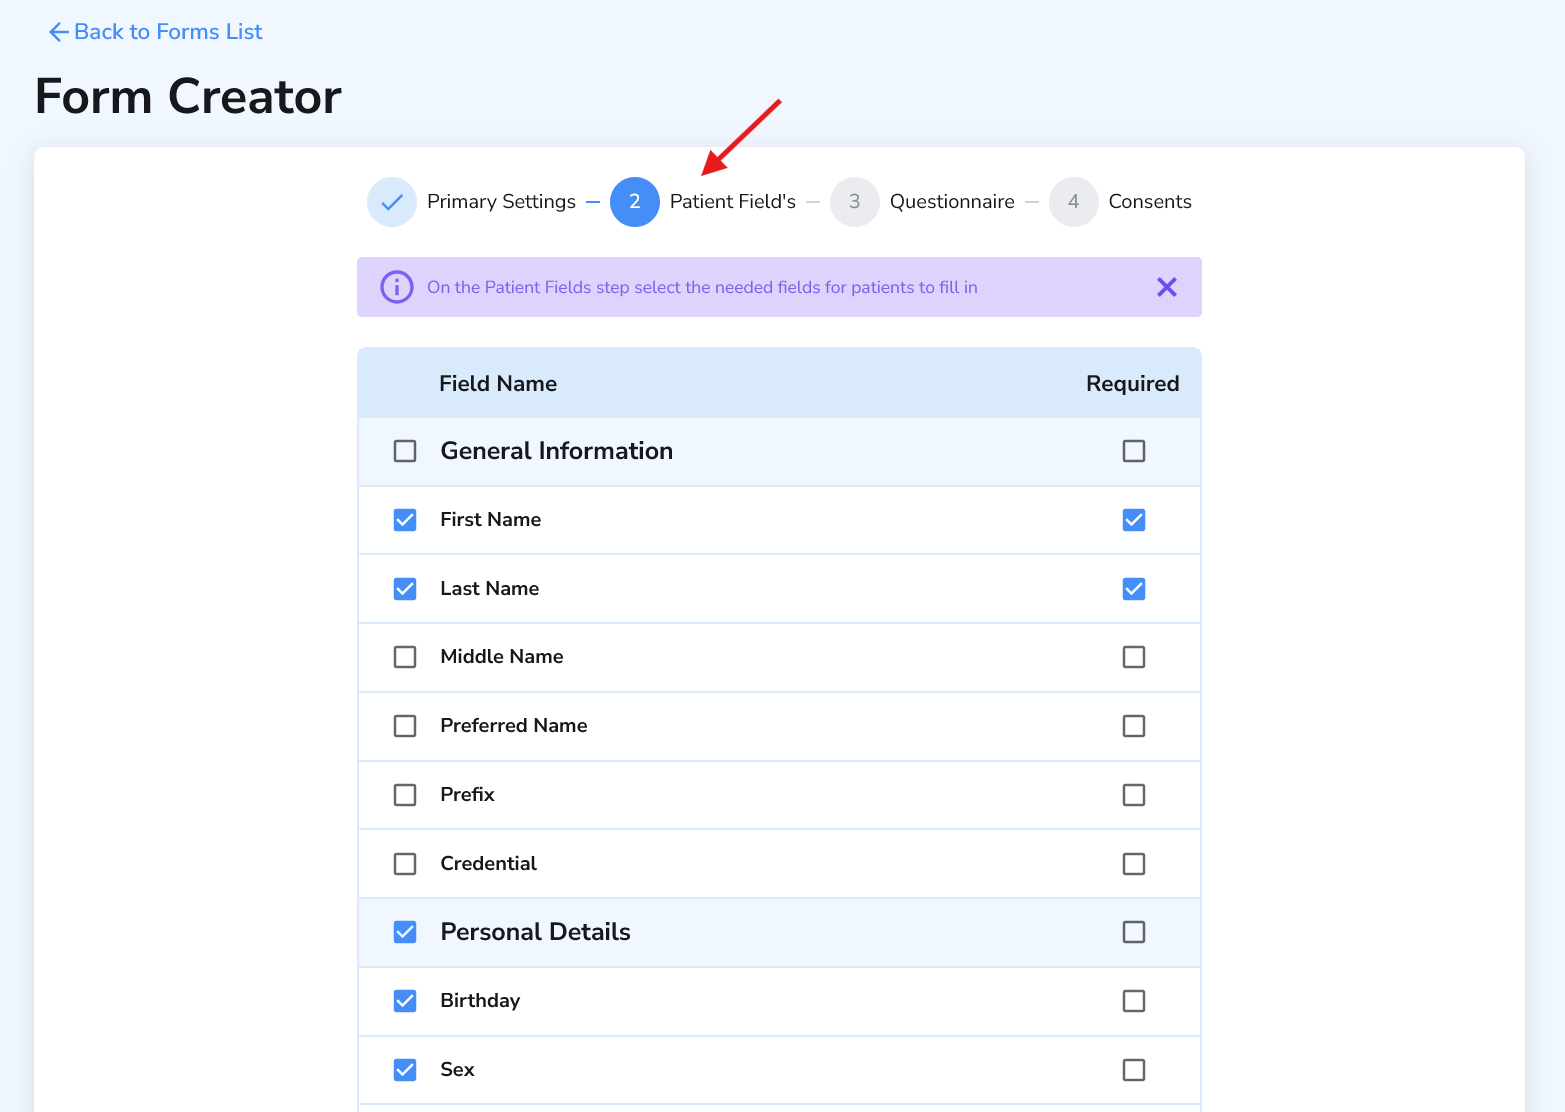Uncheck the First Name field checkbox
This screenshot has width=1565, height=1112.
pos(404,519)
